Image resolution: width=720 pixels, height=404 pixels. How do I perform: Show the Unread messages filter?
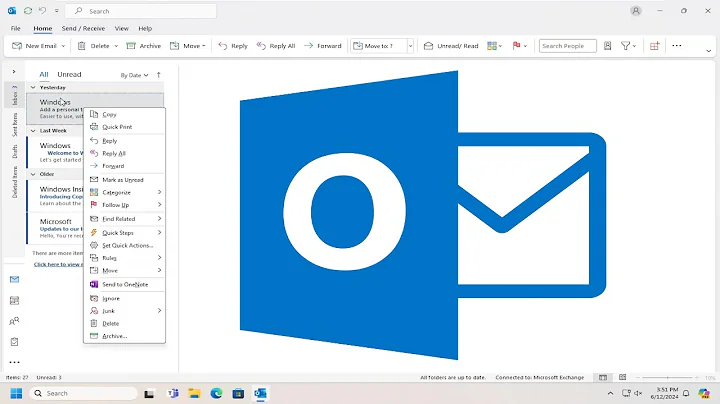point(69,74)
